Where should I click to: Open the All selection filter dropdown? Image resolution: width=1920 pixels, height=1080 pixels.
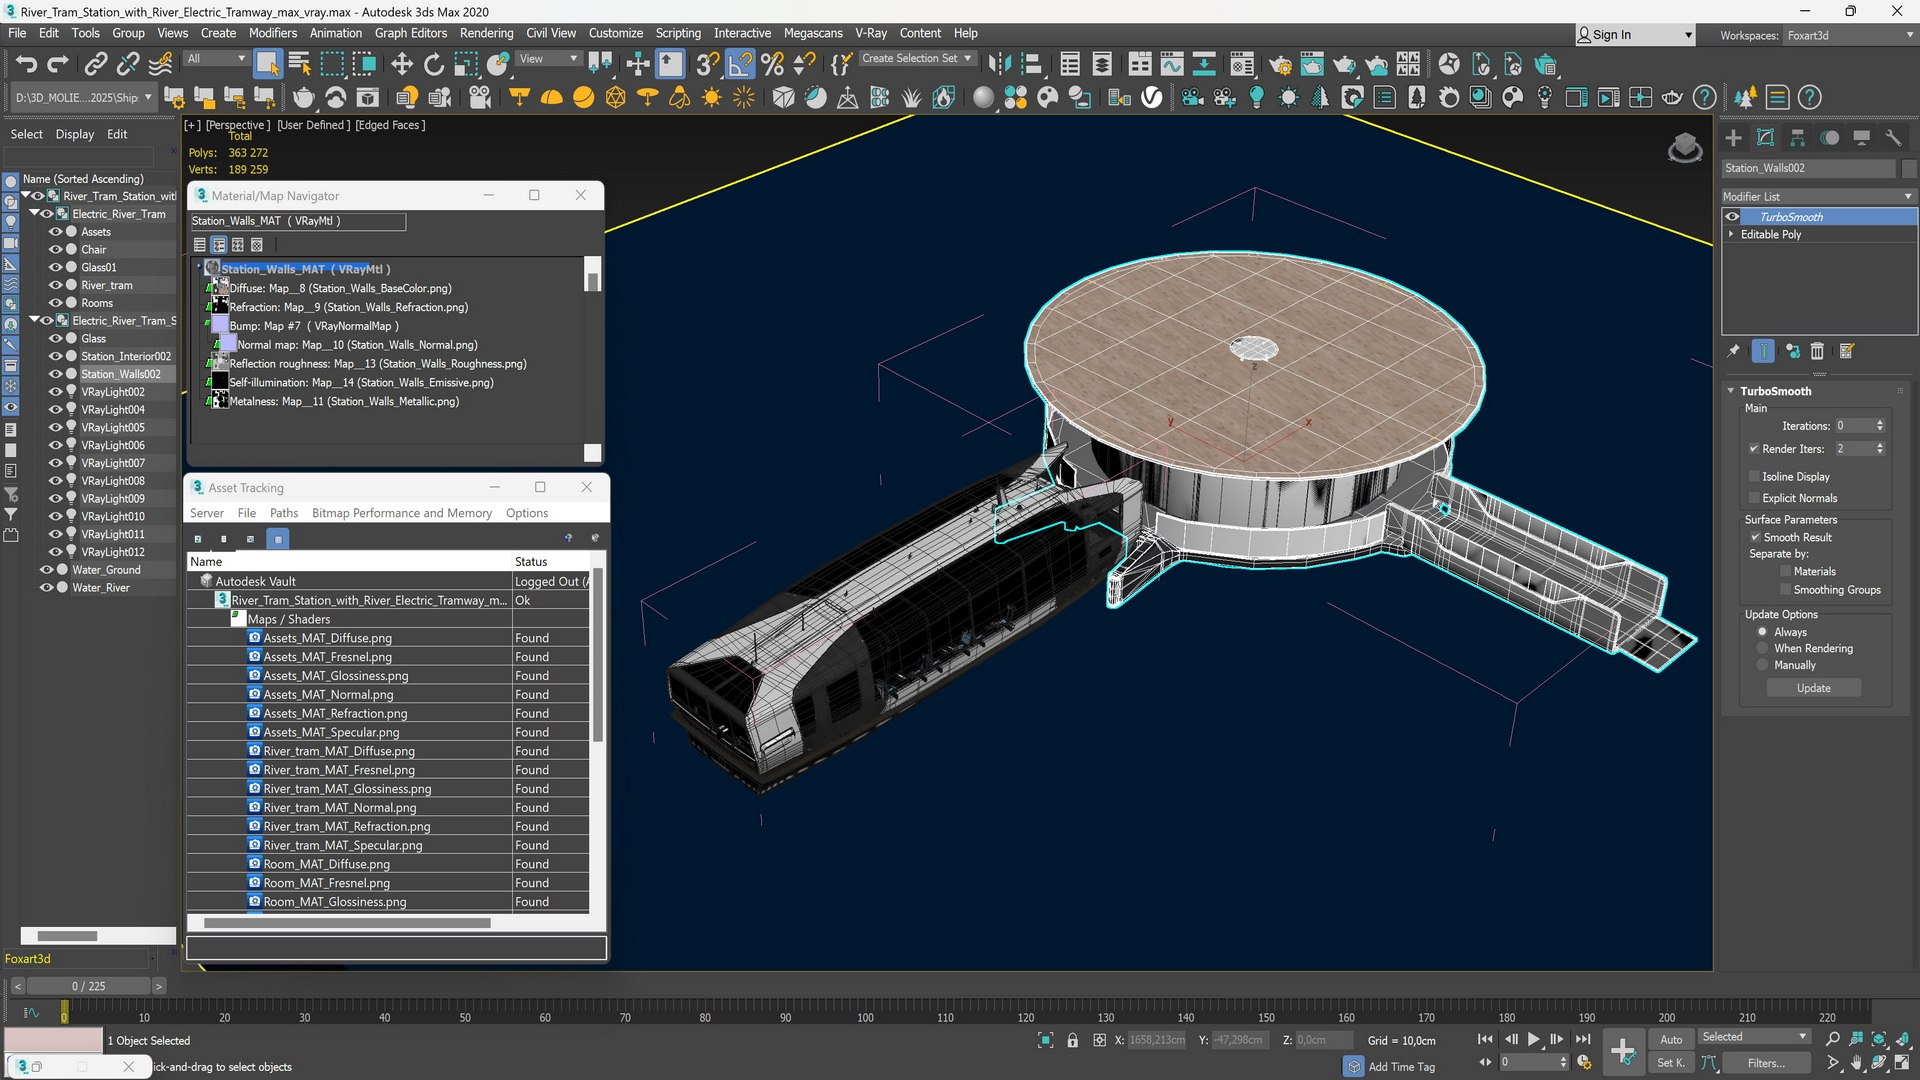(216, 58)
